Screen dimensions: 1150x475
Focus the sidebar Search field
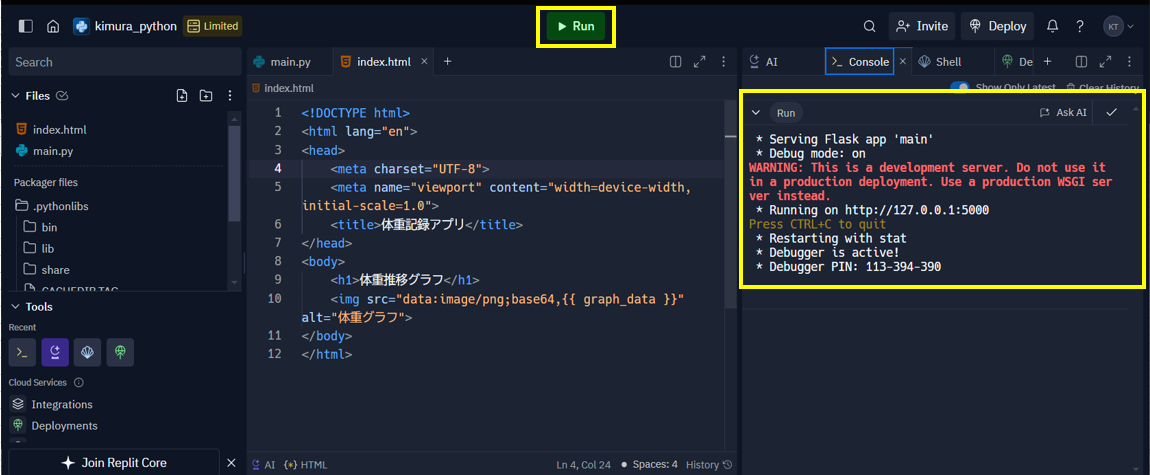click(125, 62)
